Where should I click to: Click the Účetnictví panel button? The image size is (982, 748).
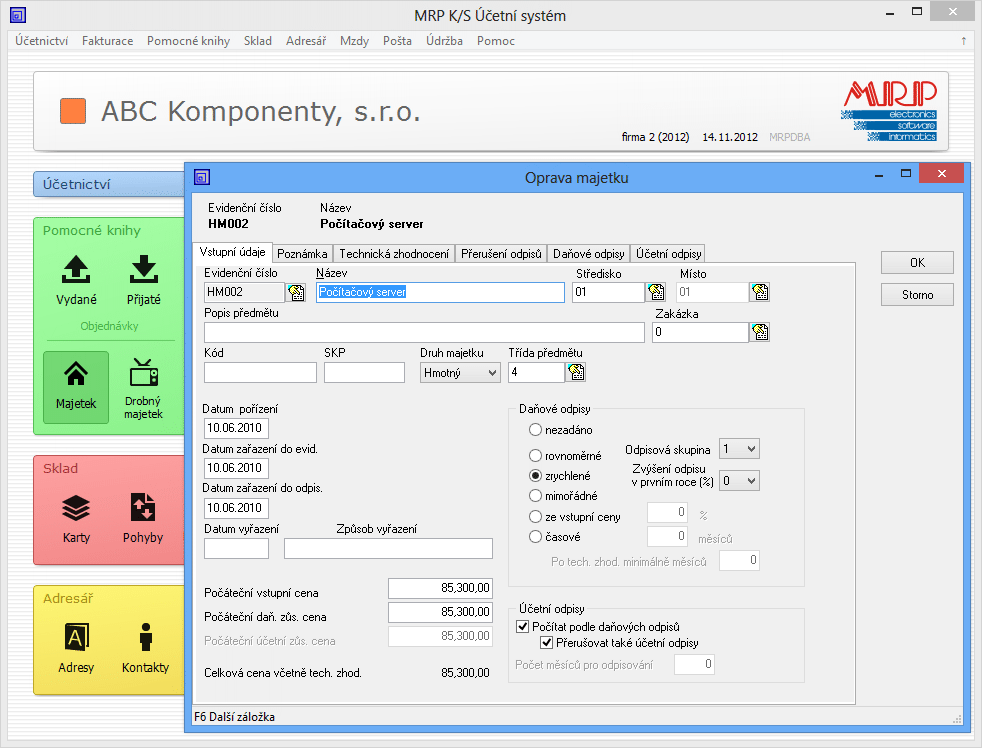click(110, 184)
